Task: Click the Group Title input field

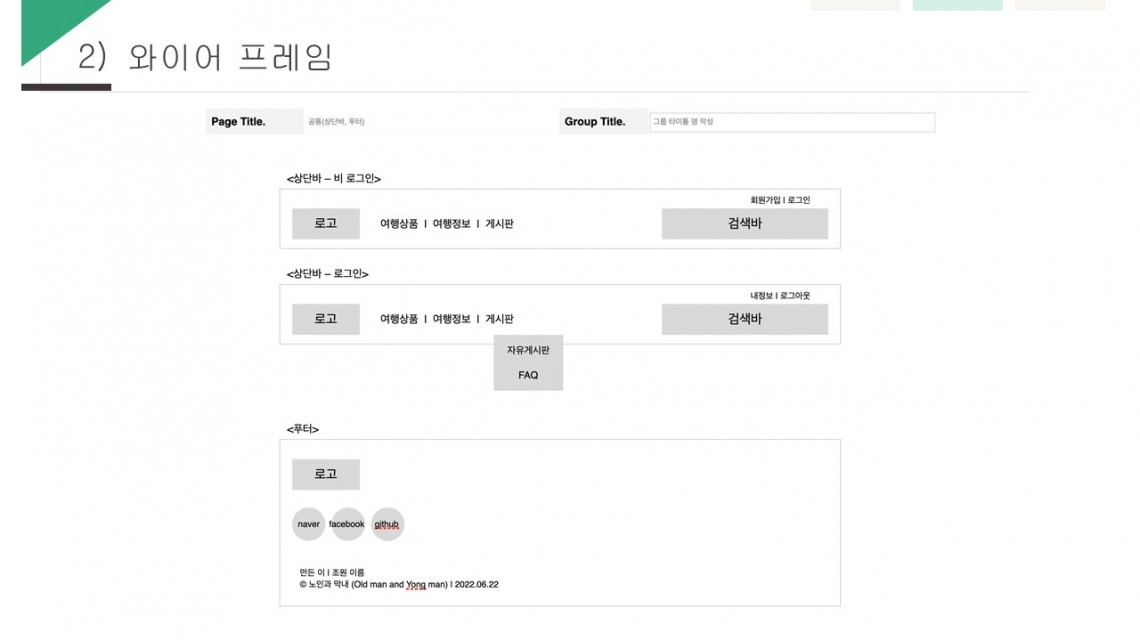Action: click(x=792, y=122)
